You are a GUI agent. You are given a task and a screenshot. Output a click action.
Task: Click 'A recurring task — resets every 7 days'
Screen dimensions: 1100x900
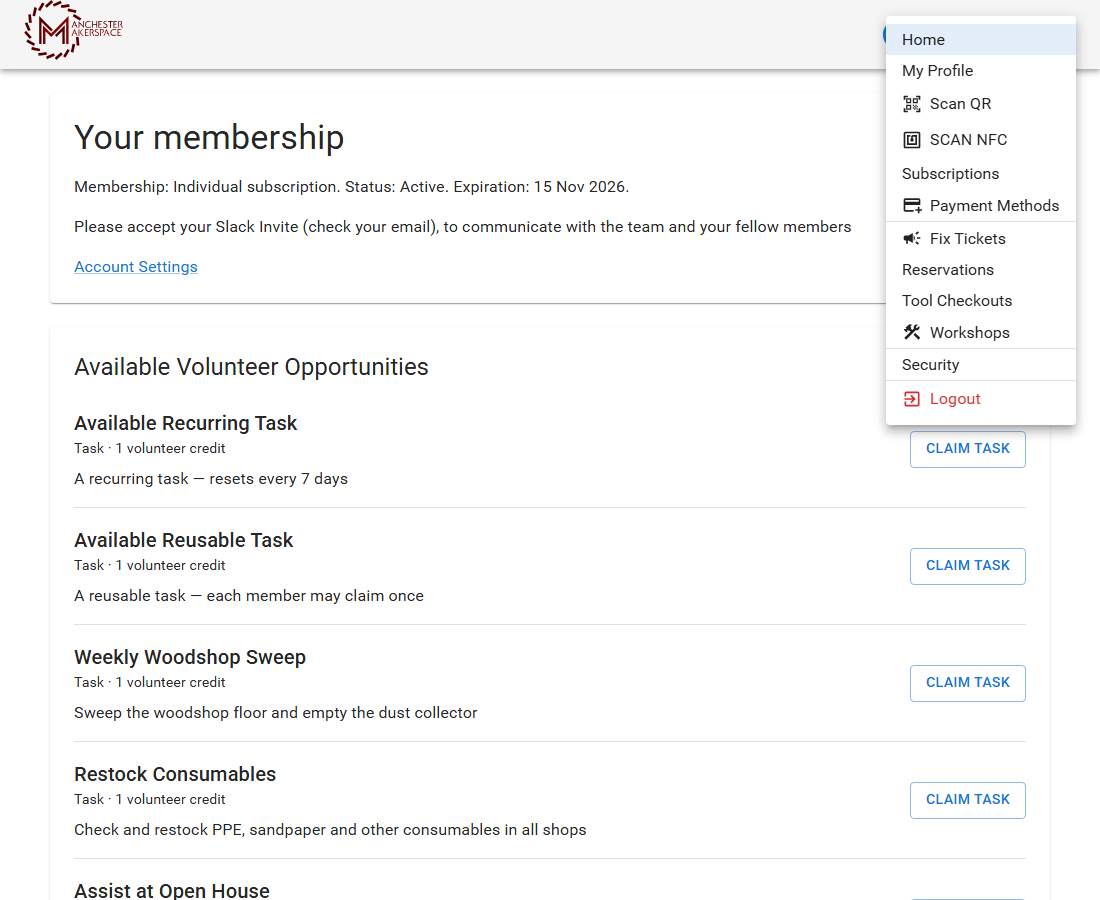coord(211,478)
